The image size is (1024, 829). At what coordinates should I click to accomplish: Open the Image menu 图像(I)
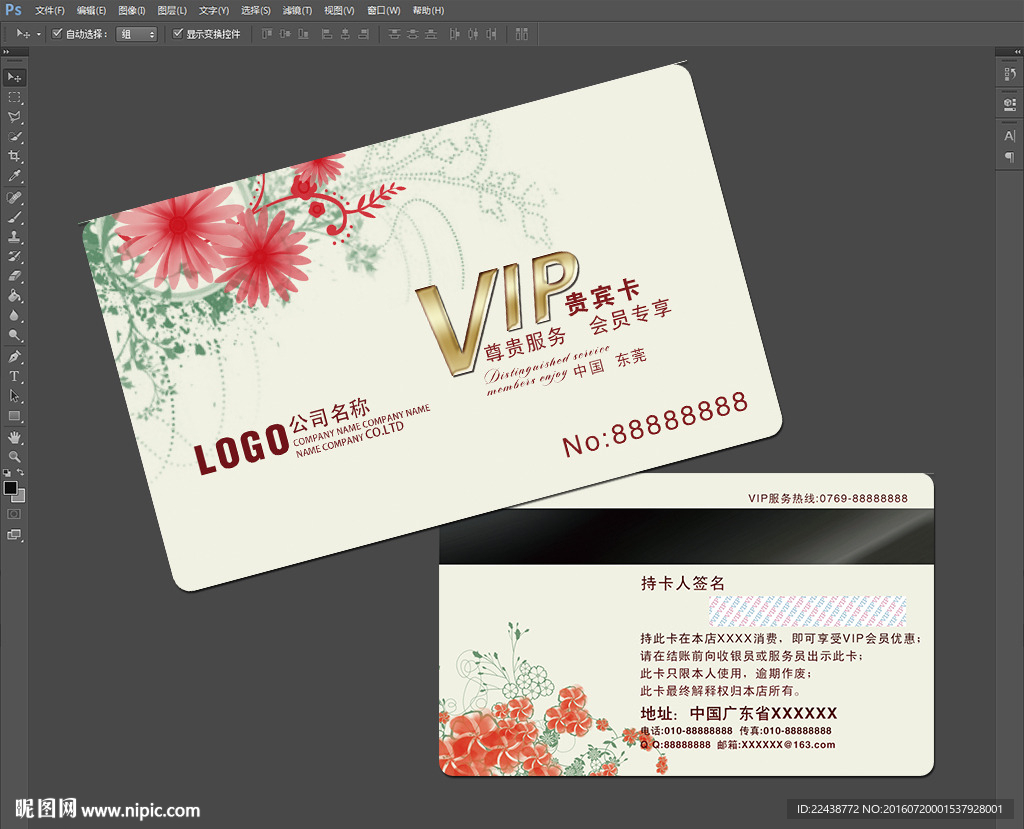point(132,10)
